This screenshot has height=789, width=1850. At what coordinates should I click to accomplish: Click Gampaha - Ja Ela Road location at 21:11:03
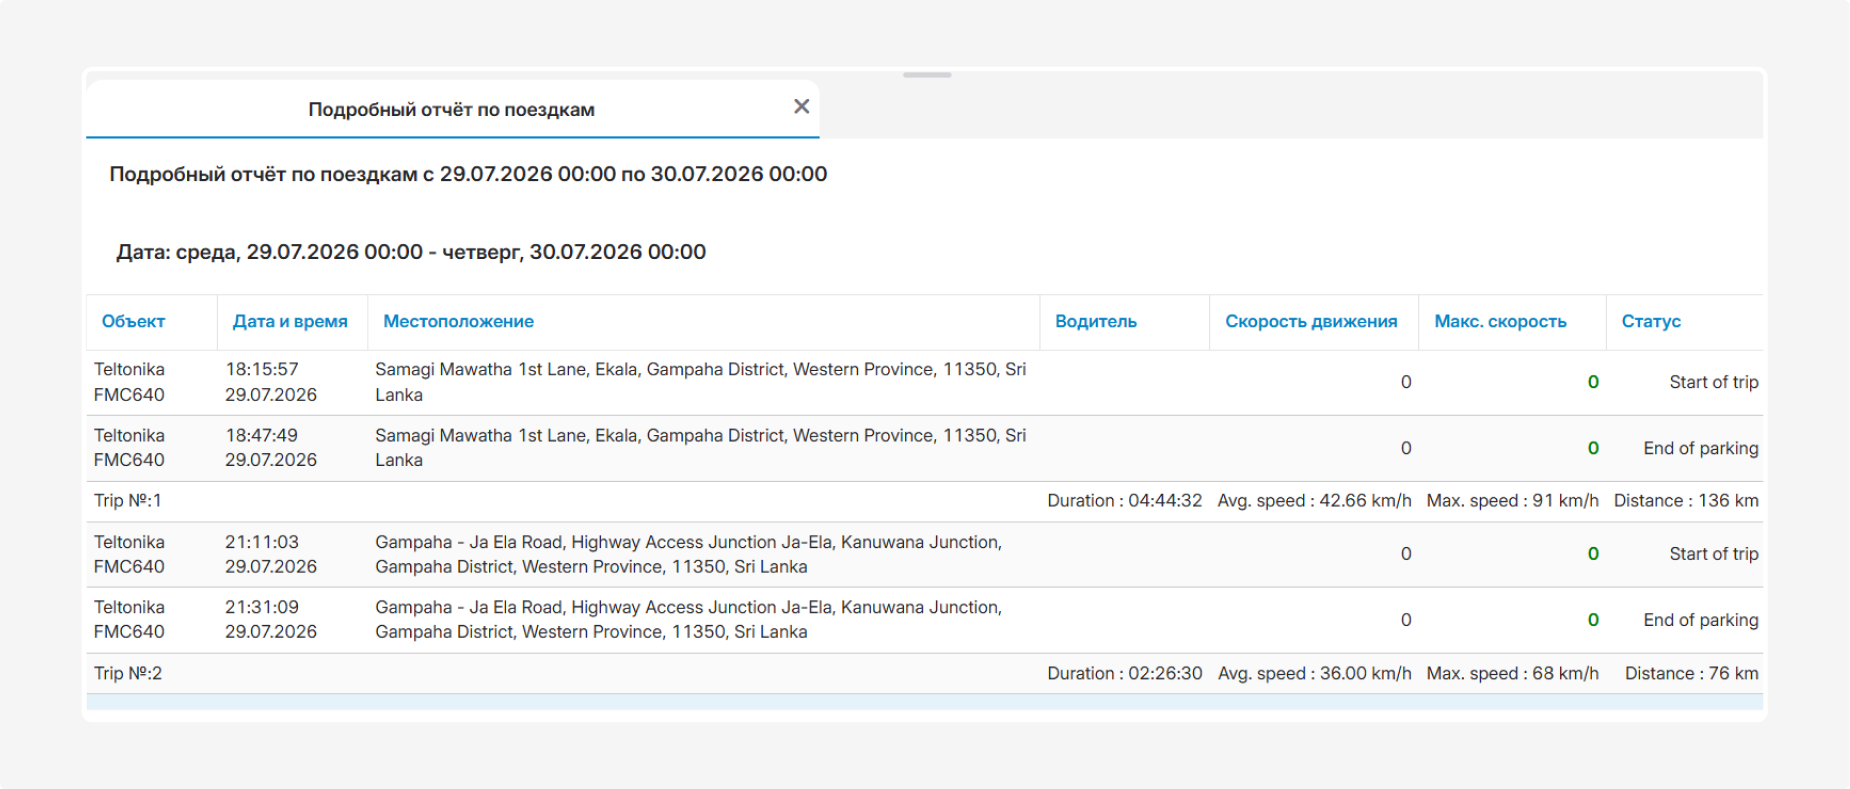[x=688, y=554]
